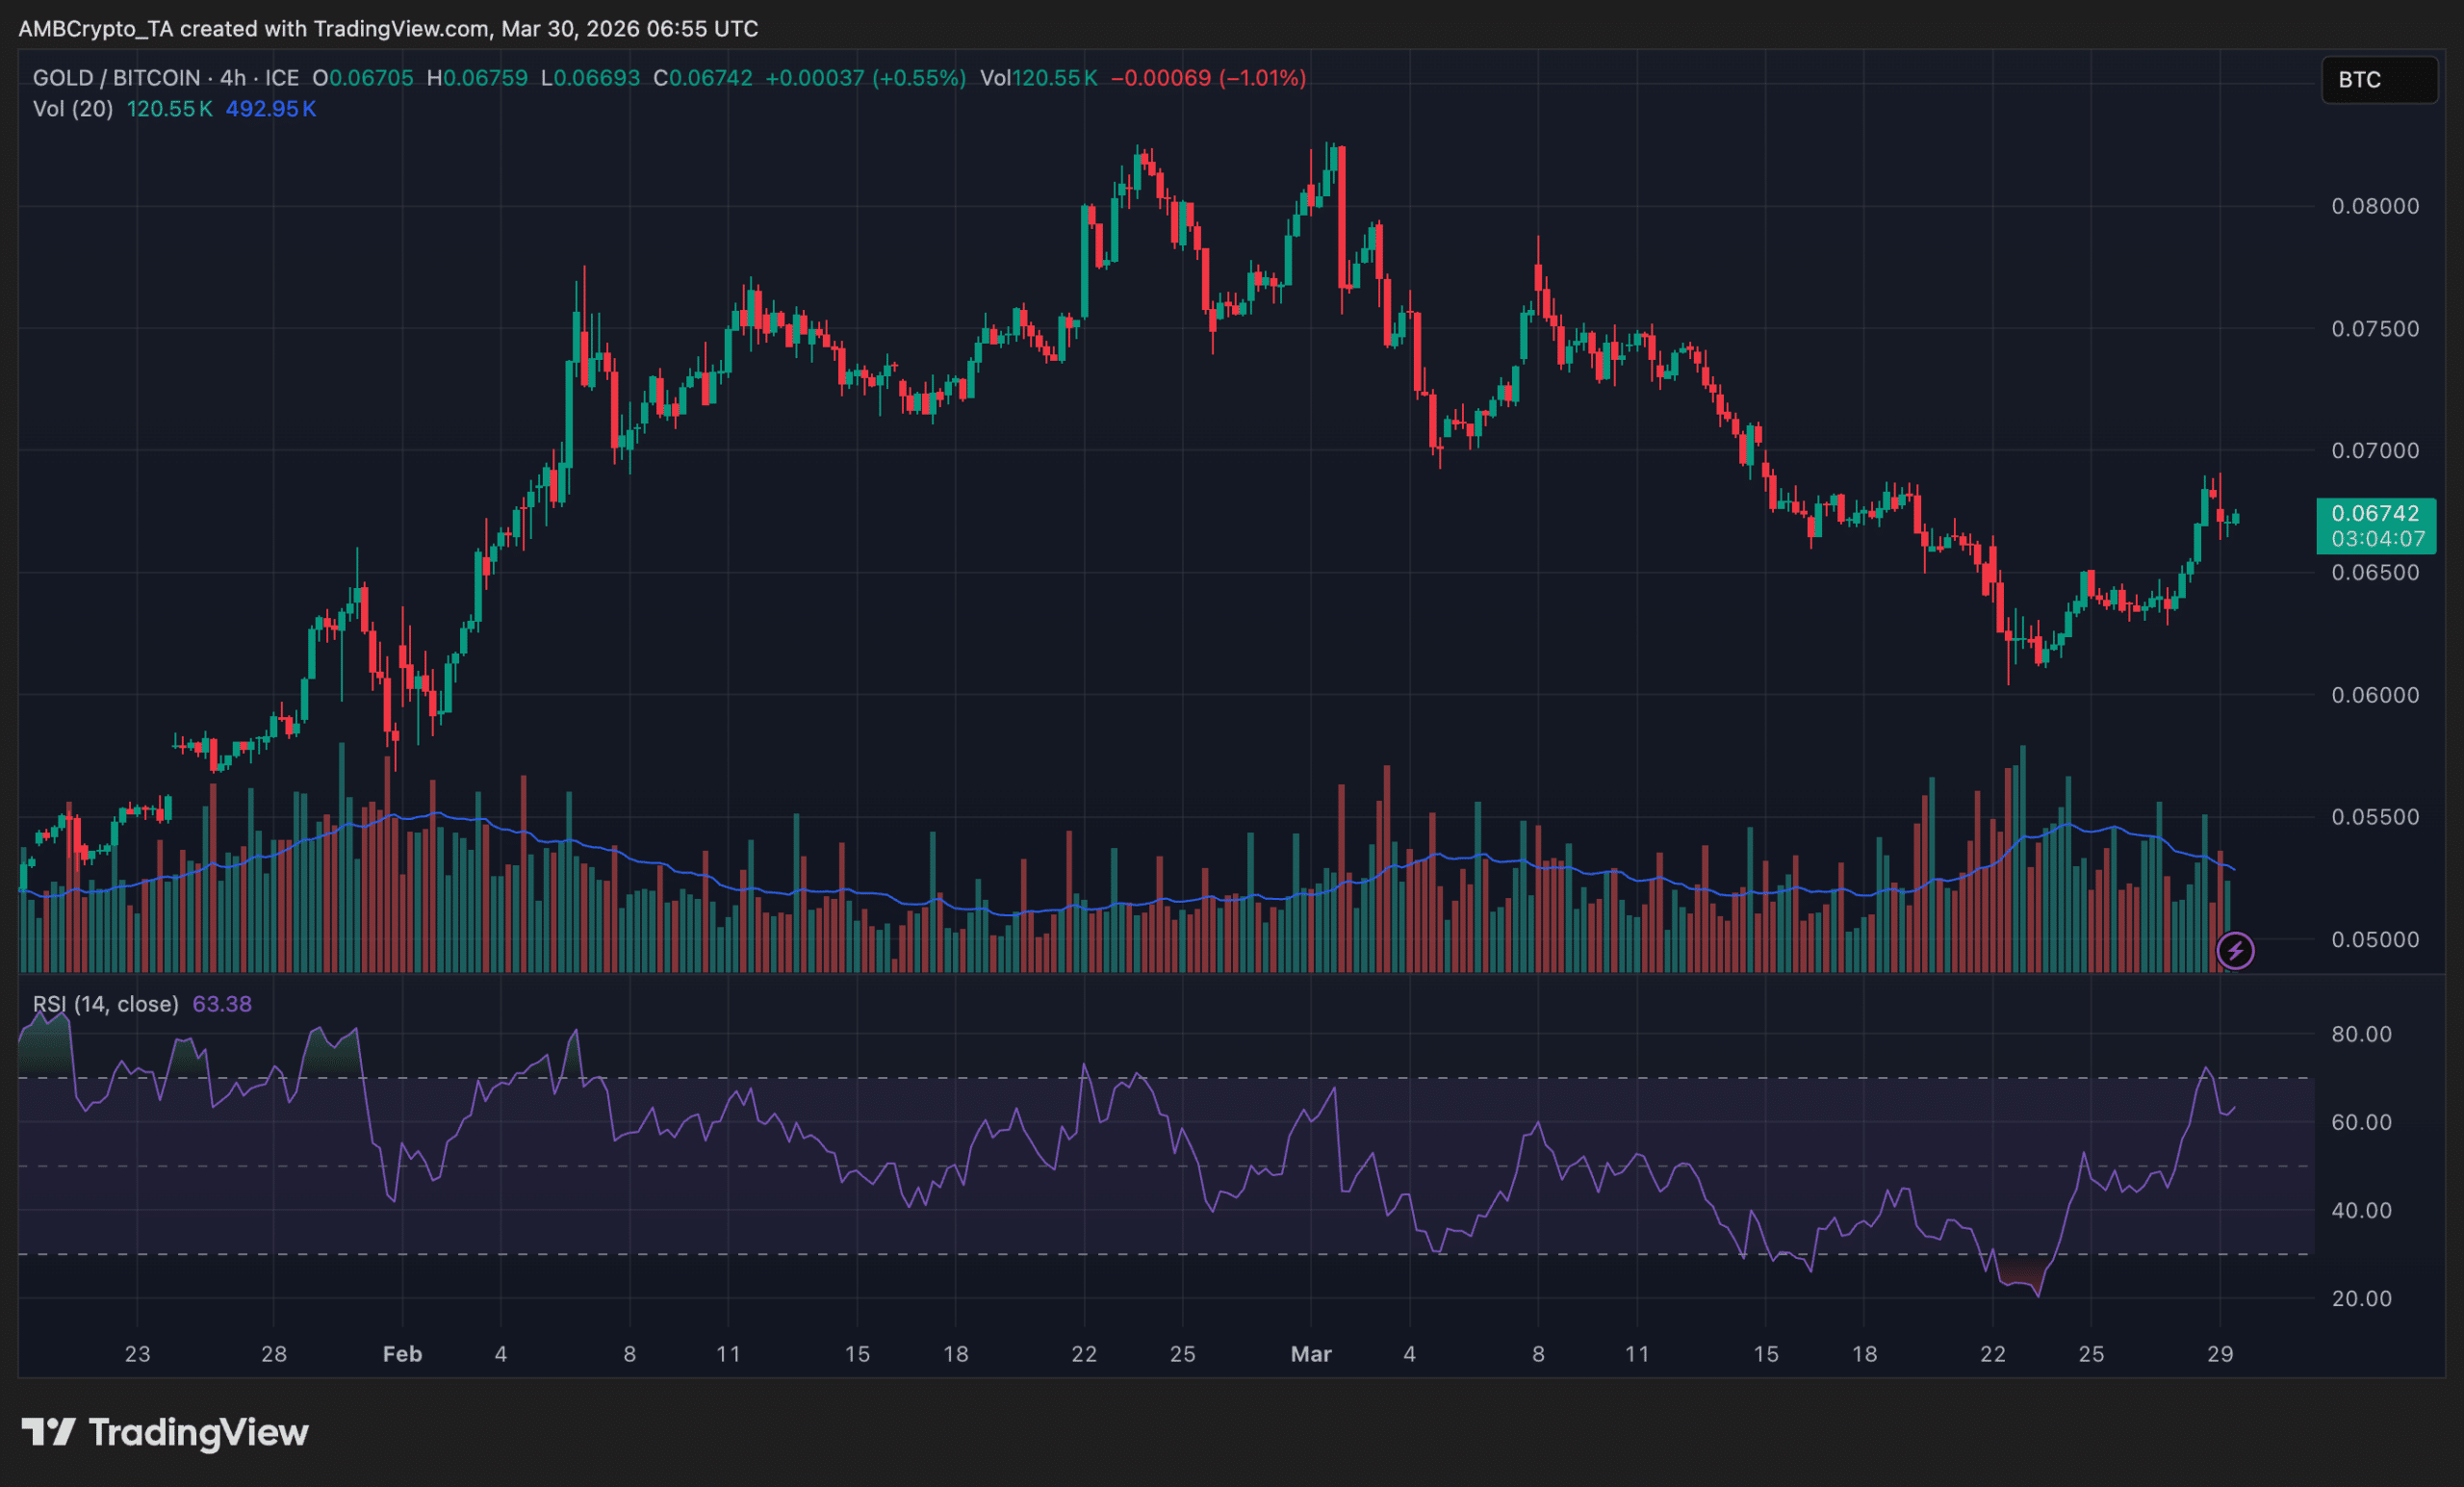Image resolution: width=2464 pixels, height=1487 pixels.
Task: Click the red change value −0.00069 (−1.01%)
Action: pyautogui.click(x=1208, y=78)
